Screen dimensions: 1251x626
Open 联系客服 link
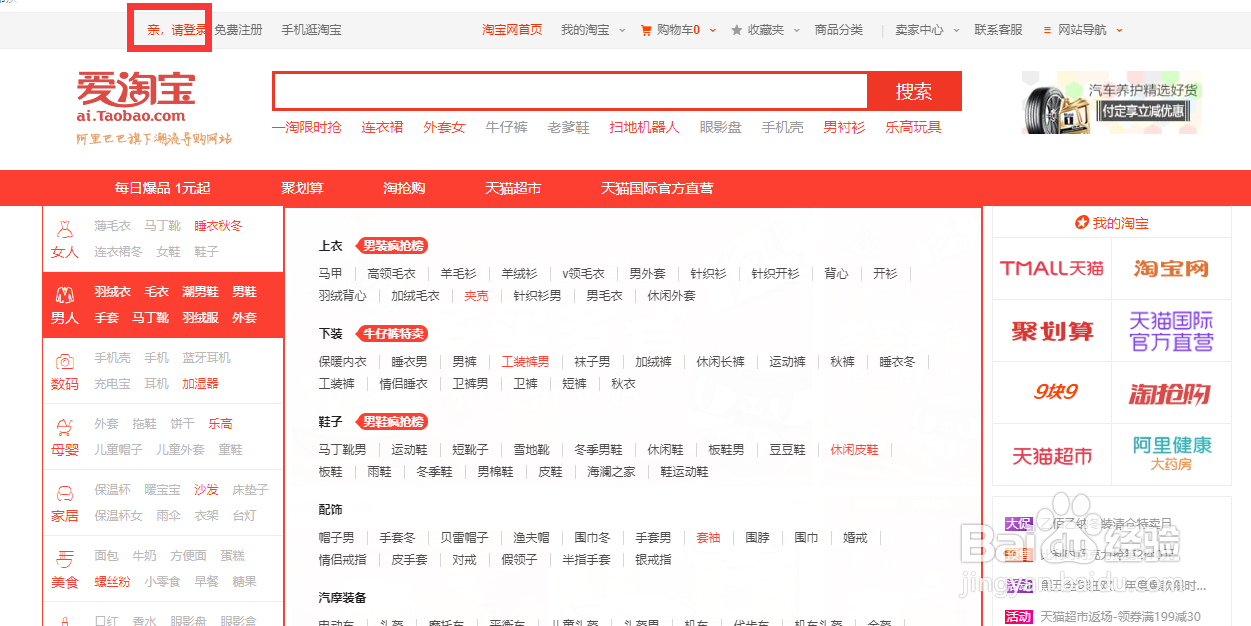[999, 30]
